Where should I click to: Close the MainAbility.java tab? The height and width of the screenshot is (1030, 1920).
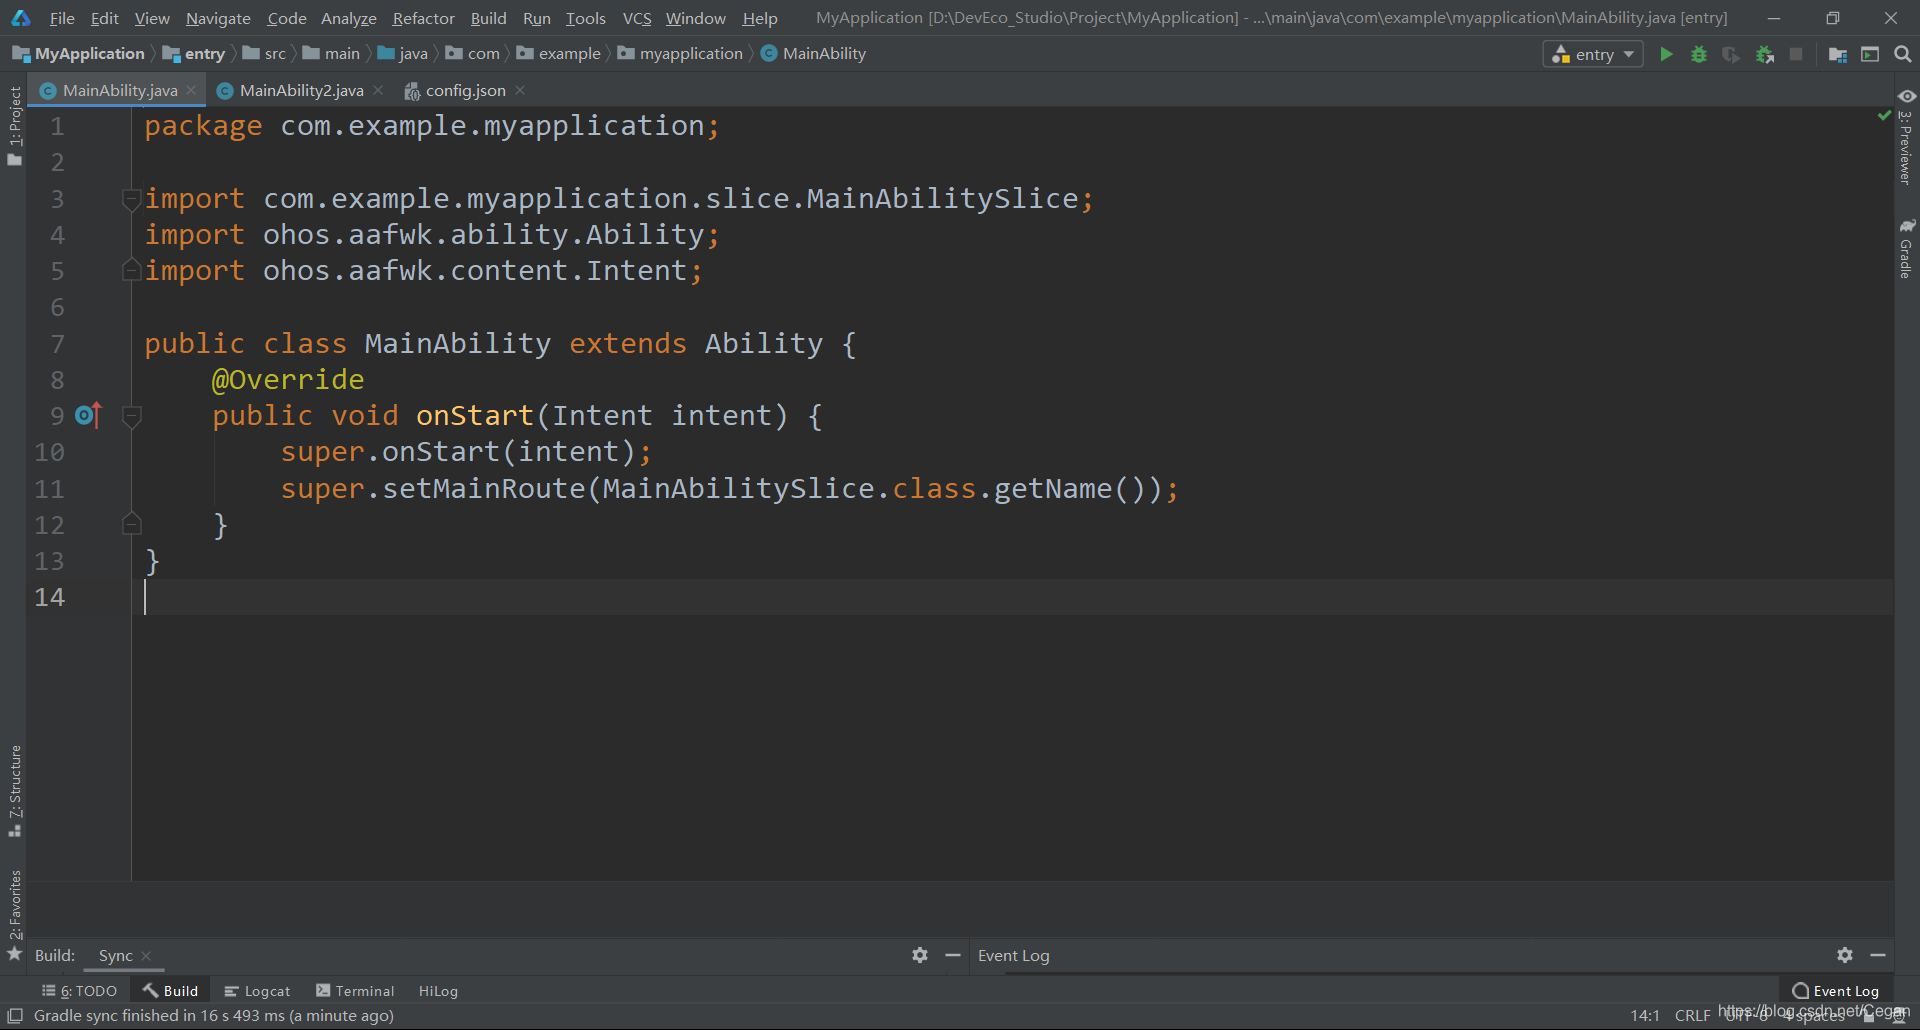point(191,90)
